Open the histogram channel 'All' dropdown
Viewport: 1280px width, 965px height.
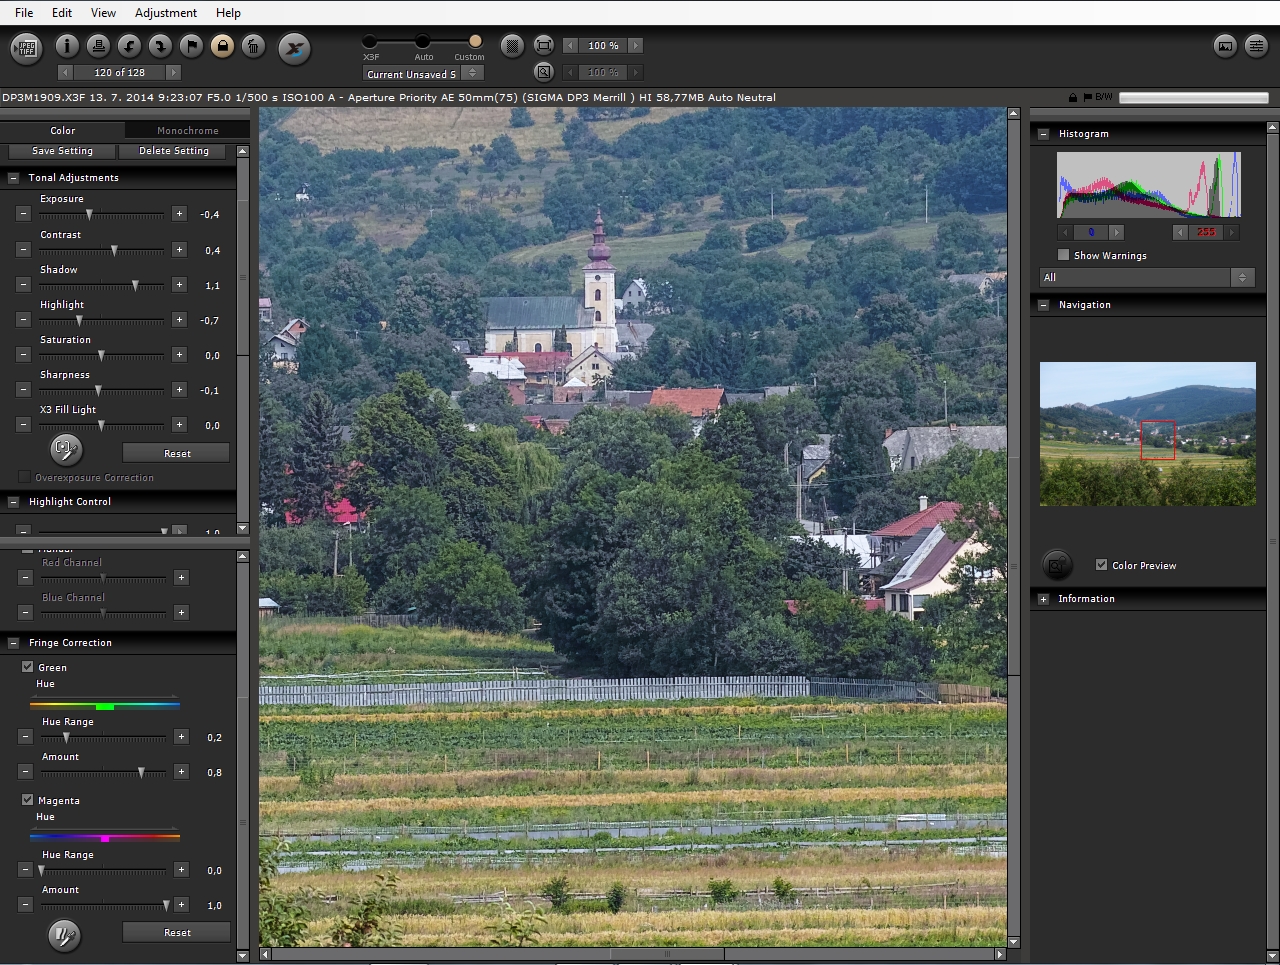pos(1147,278)
